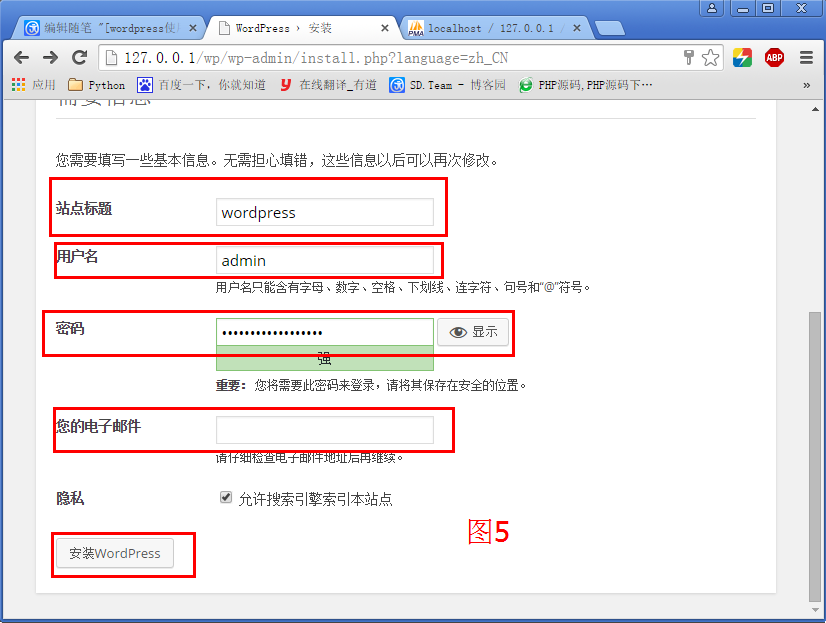The image size is (826, 623).
Task: Go forward with the browser forward arrow
Action: 51,57
